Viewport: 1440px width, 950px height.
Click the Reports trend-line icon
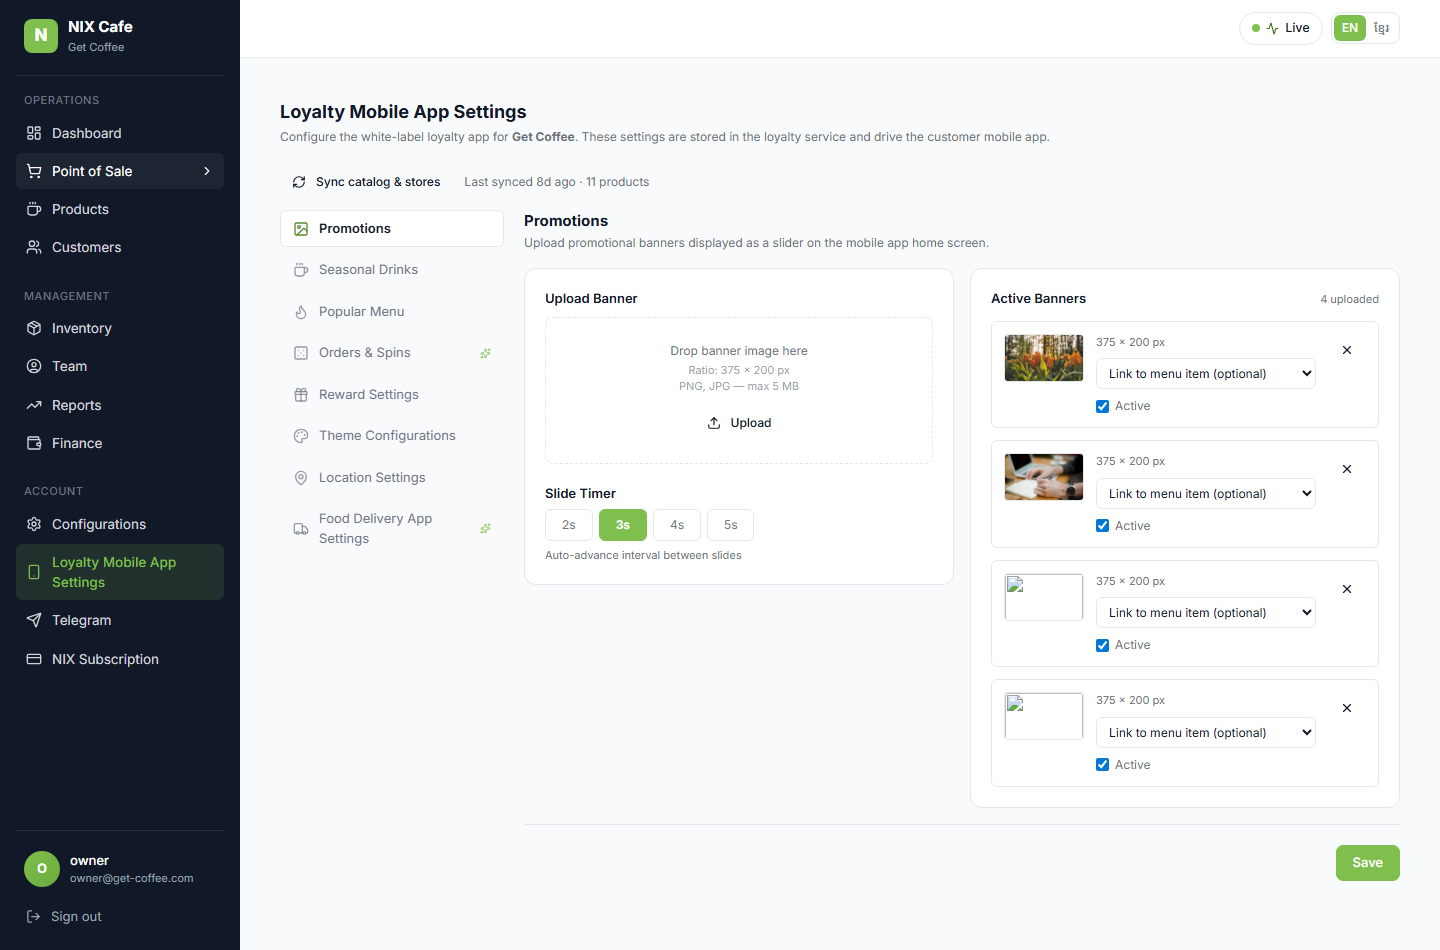(x=34, y=405)
